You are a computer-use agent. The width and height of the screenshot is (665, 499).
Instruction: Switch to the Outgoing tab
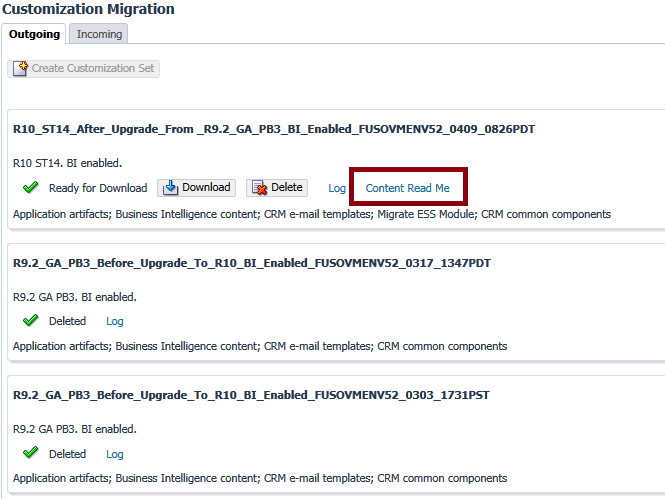pos(35,34)
